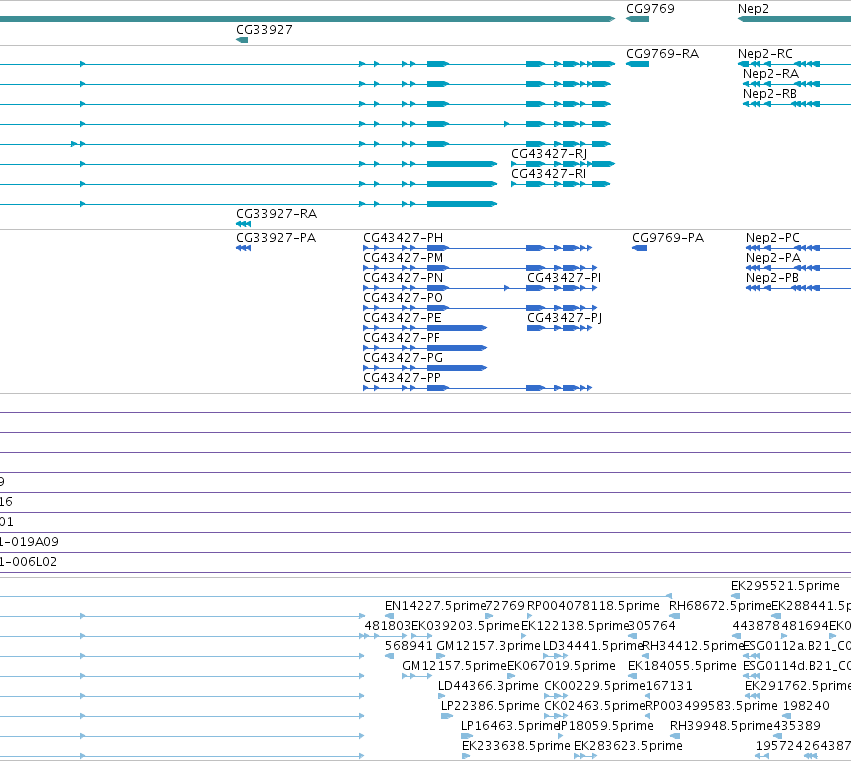851x761 pixels.
Task: Select protein CG43427-PF label
Action: (x=402, y=338)
